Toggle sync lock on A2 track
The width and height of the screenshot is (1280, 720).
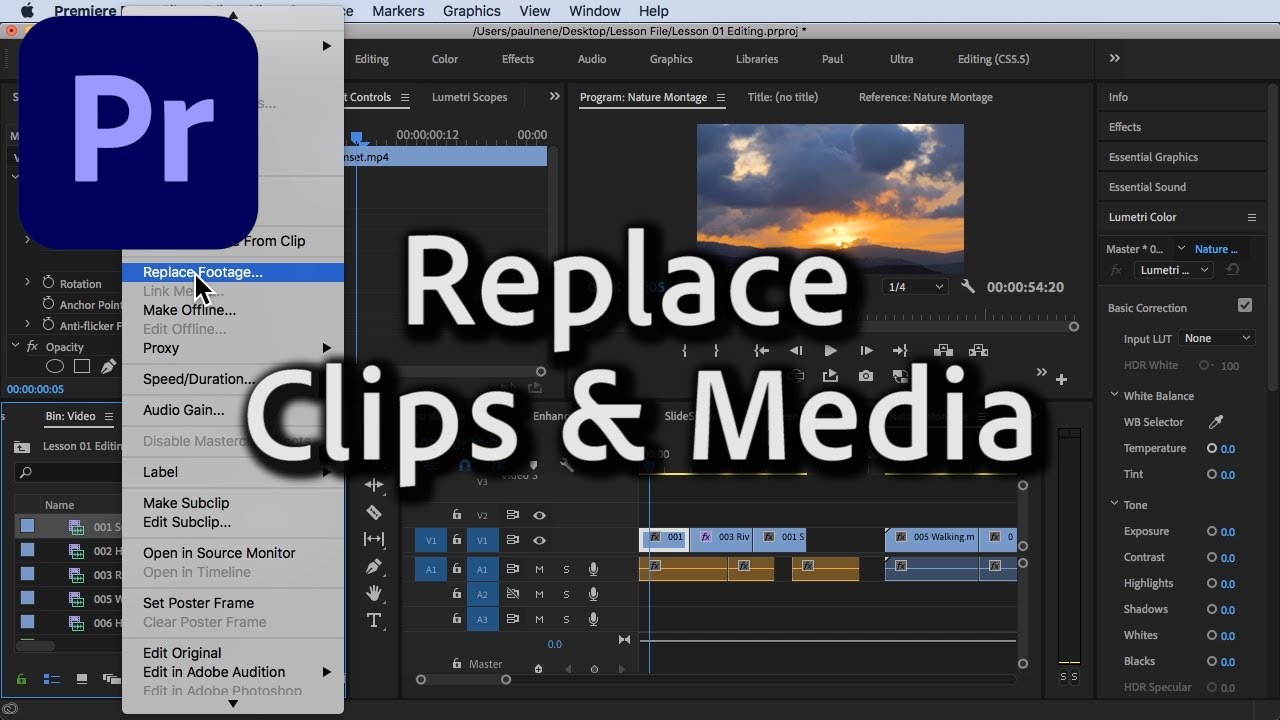513,594
